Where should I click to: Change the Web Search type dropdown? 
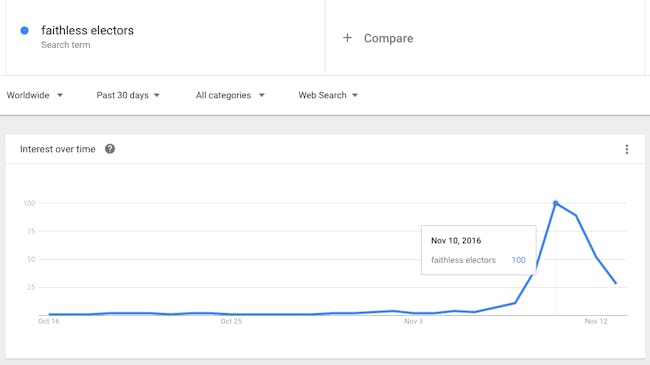[x=328, y=95]
